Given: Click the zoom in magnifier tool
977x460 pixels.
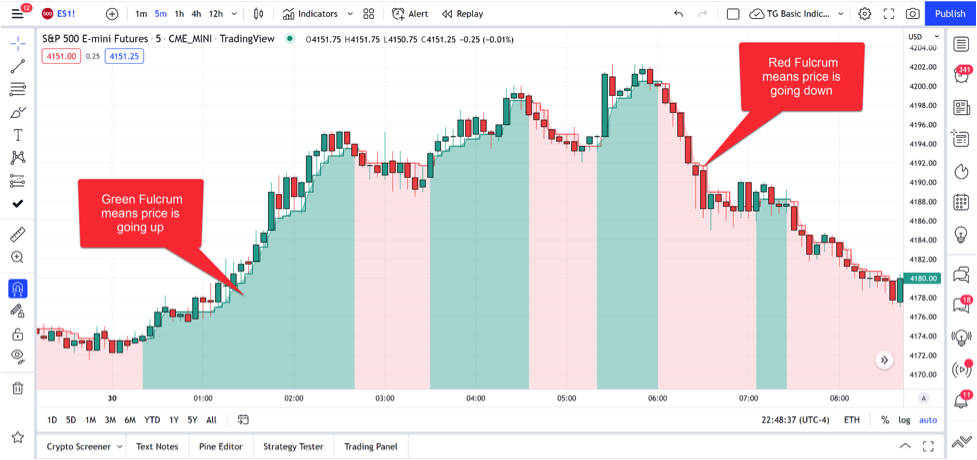Looking at the screenshot, I should (18, 258).
